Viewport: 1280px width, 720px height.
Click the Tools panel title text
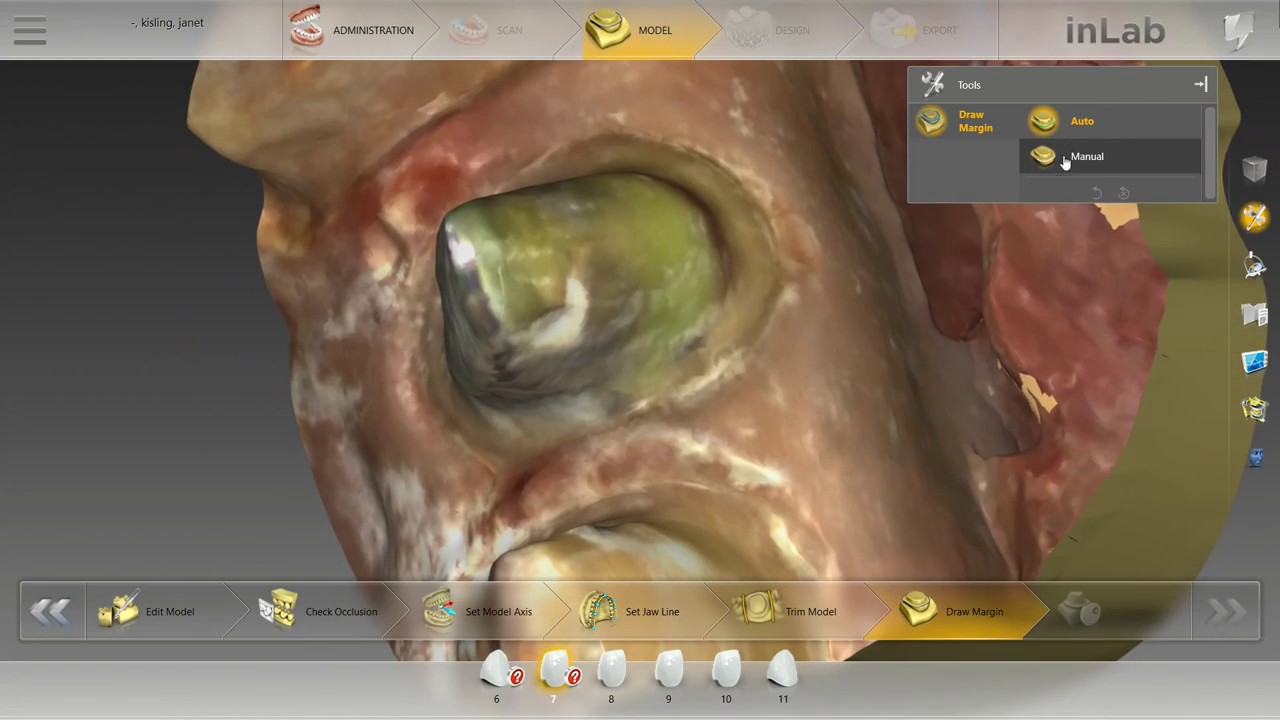click(969, 85)
